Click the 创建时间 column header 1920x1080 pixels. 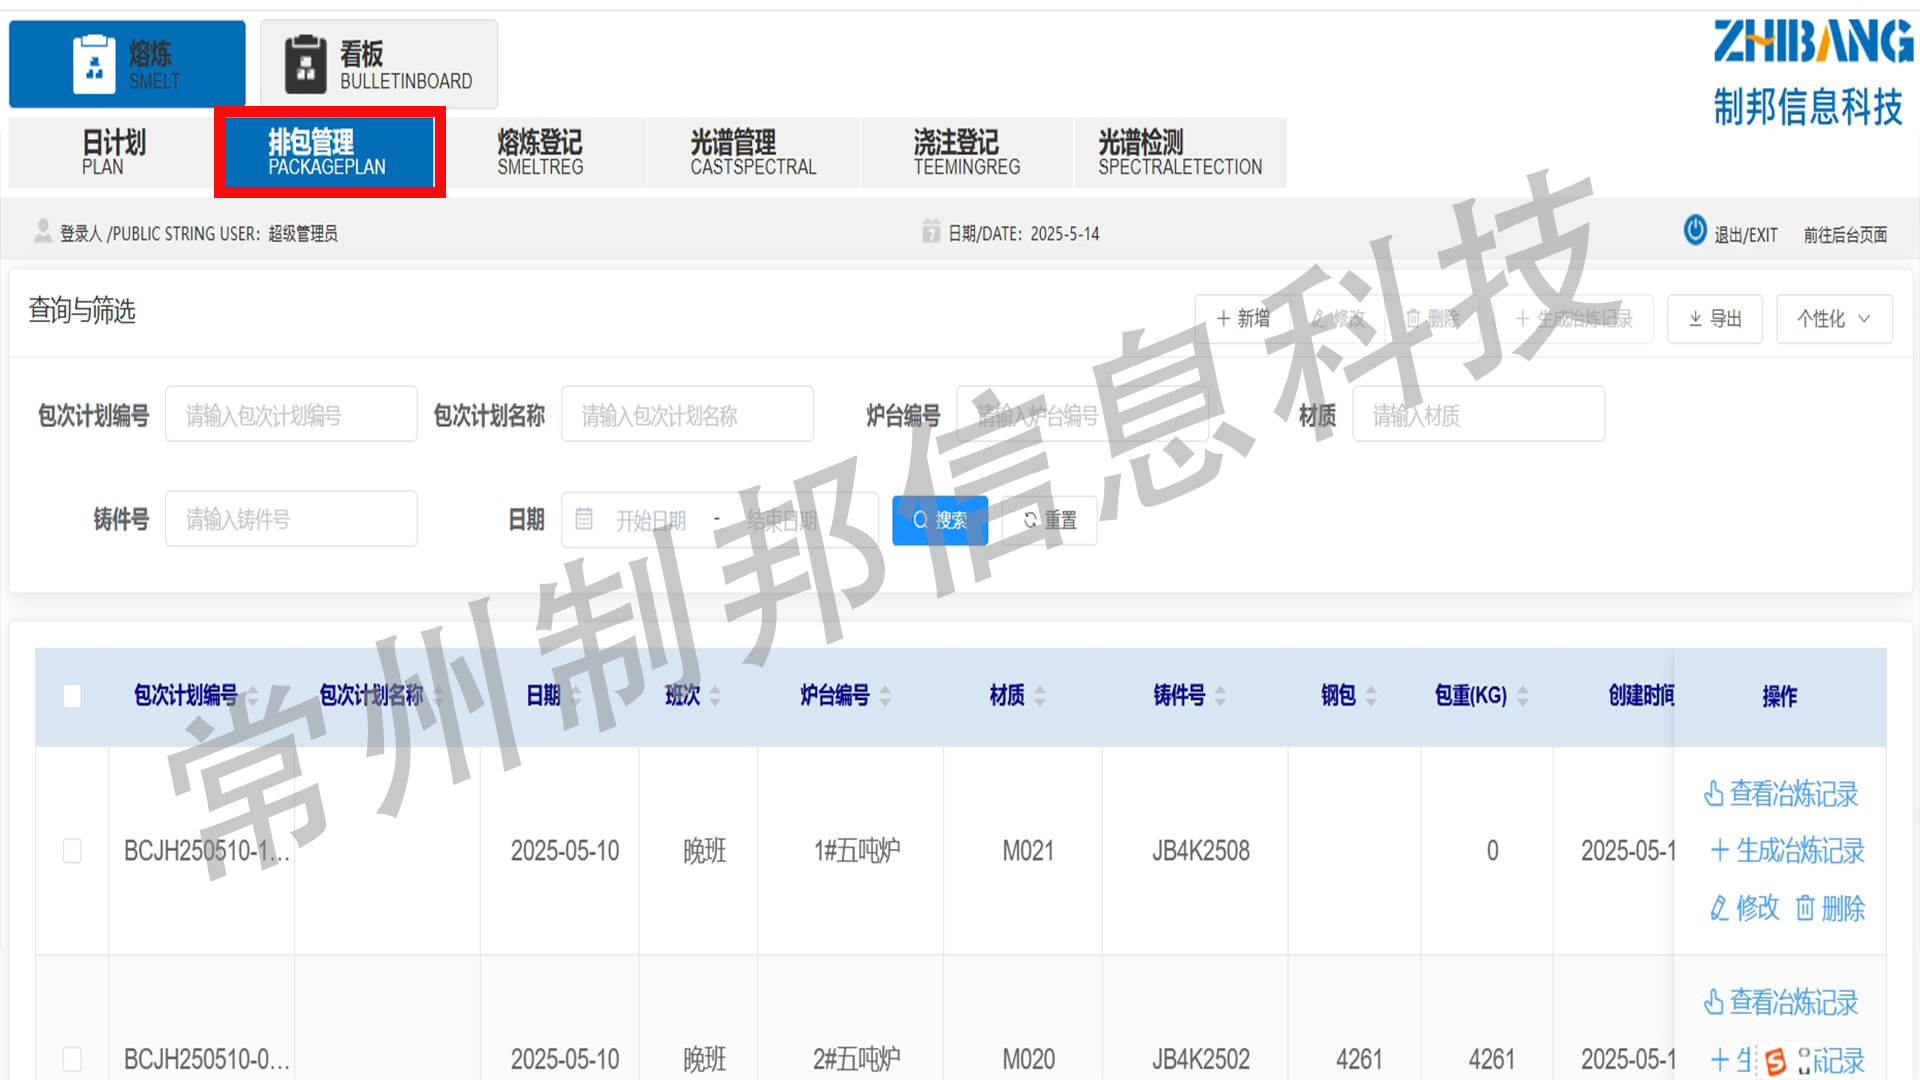(x=1641, y=696)
